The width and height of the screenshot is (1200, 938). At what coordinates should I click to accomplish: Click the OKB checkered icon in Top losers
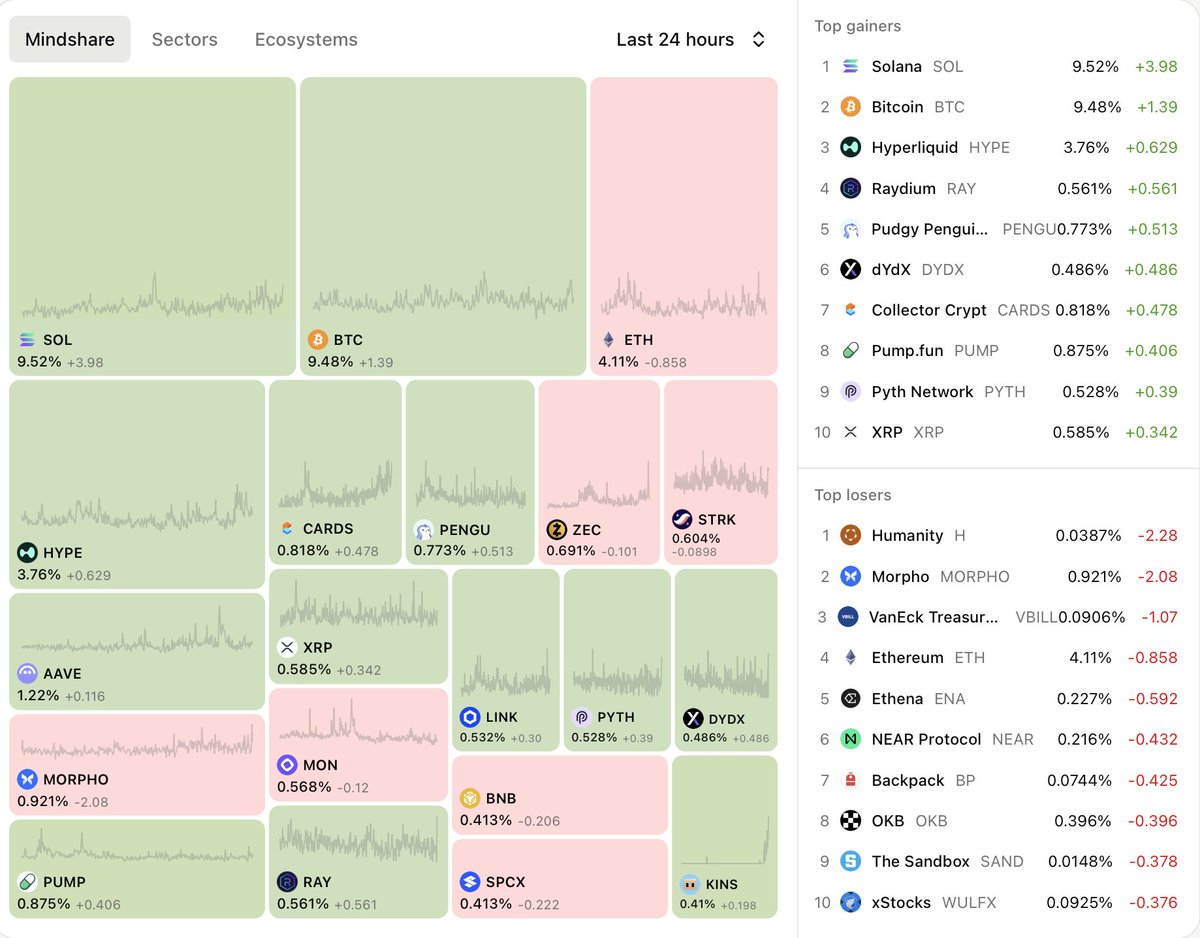(x=850, y=821)
